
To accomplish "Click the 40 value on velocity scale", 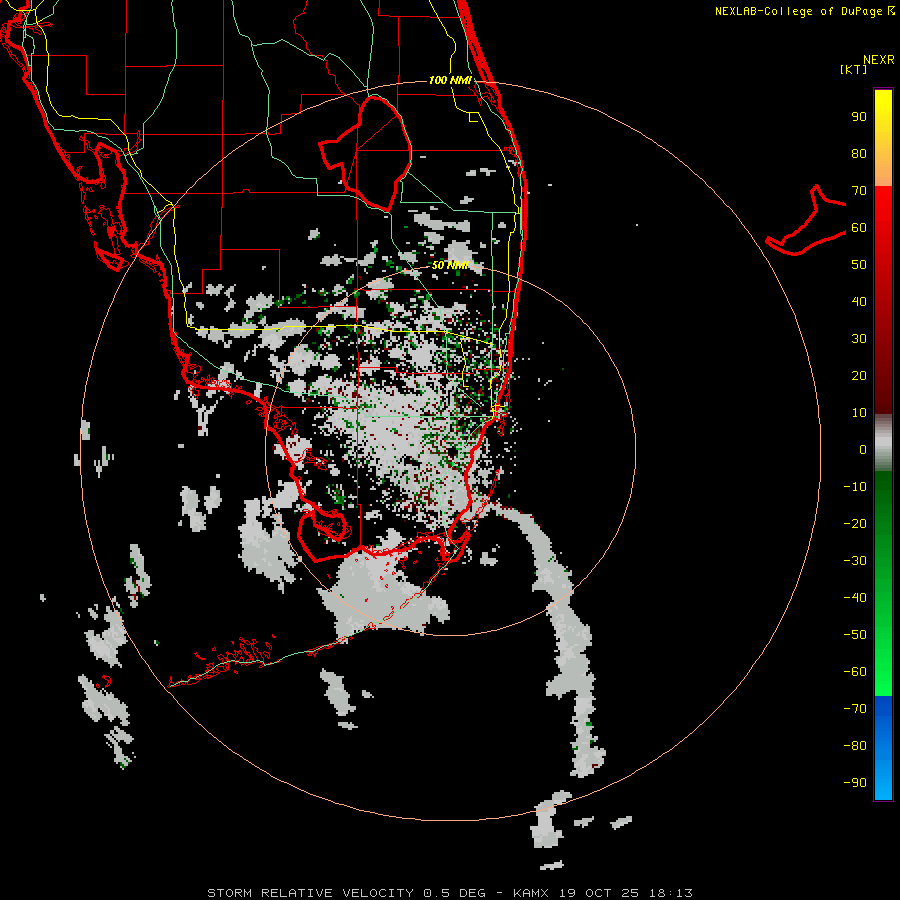I will [859, 302].
